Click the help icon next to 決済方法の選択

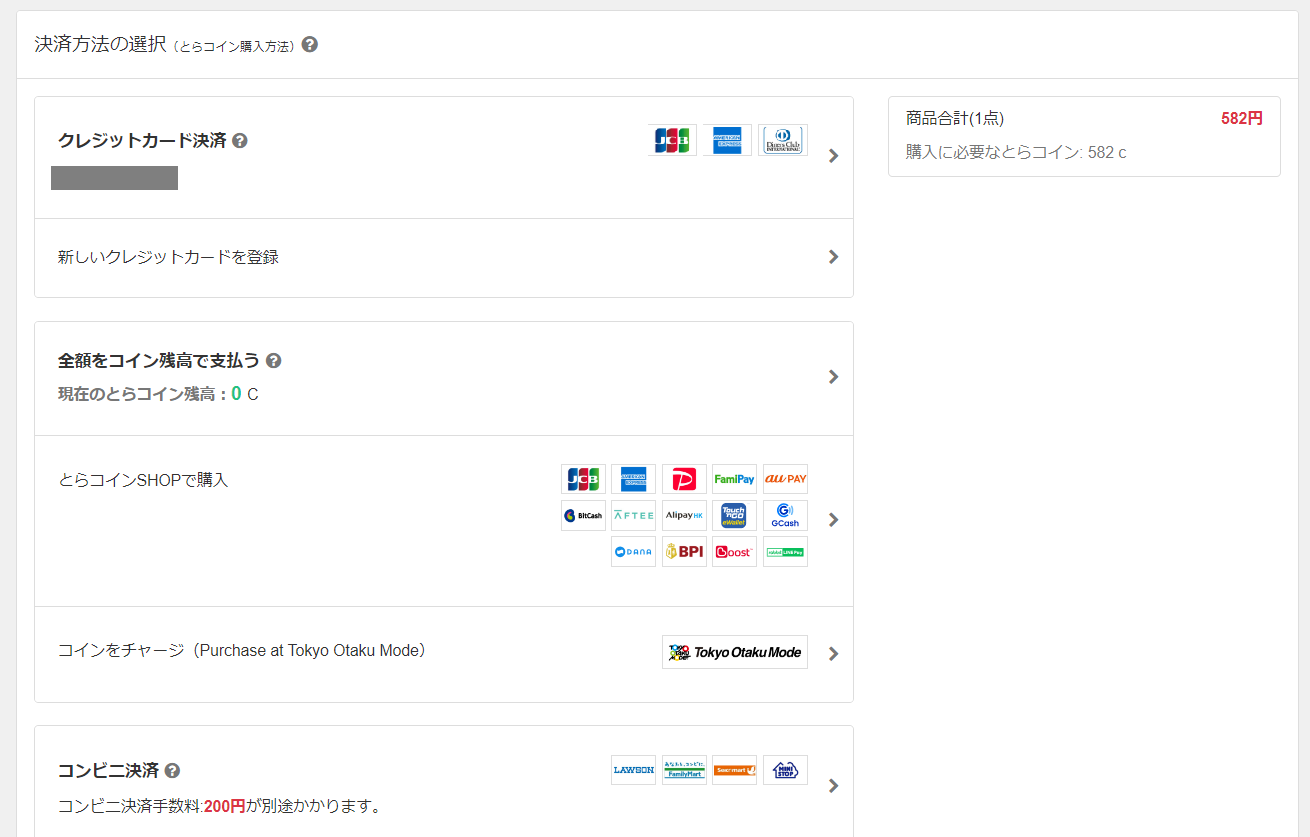(x=309, y=44)
